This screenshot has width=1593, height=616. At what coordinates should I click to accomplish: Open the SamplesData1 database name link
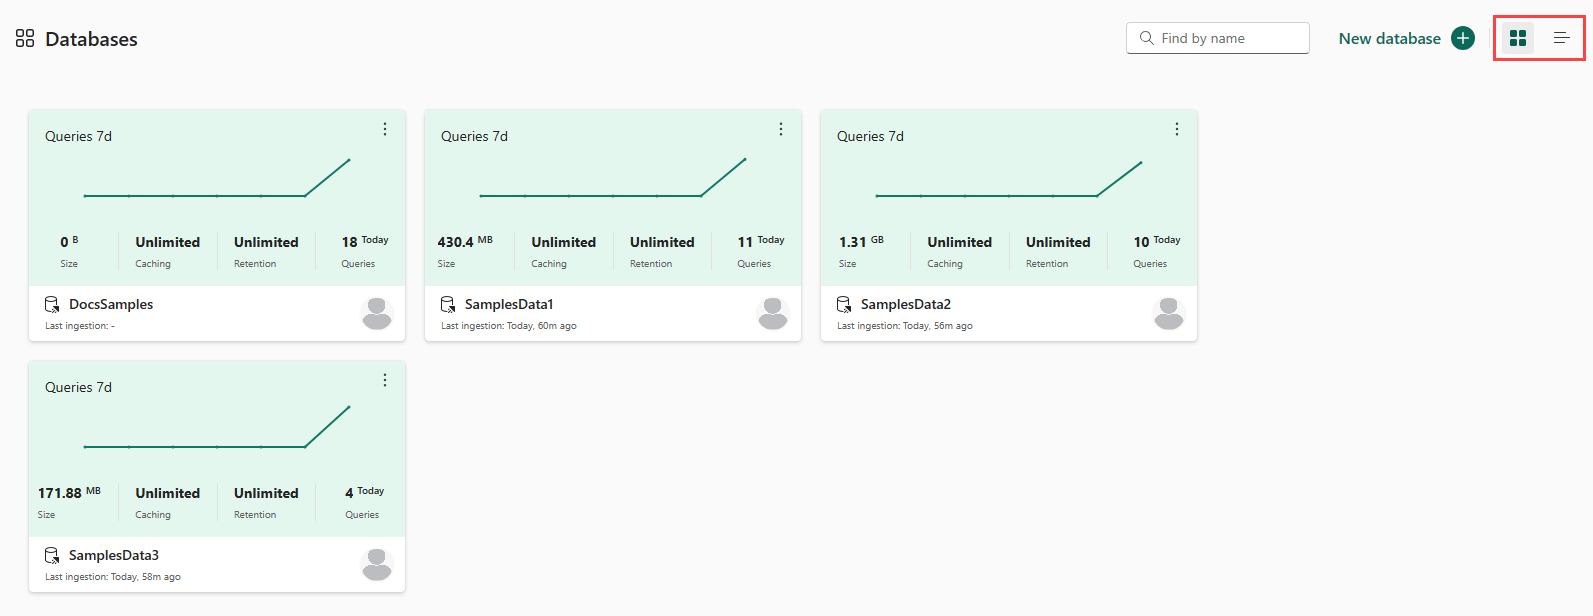click(x=509, y=304)
